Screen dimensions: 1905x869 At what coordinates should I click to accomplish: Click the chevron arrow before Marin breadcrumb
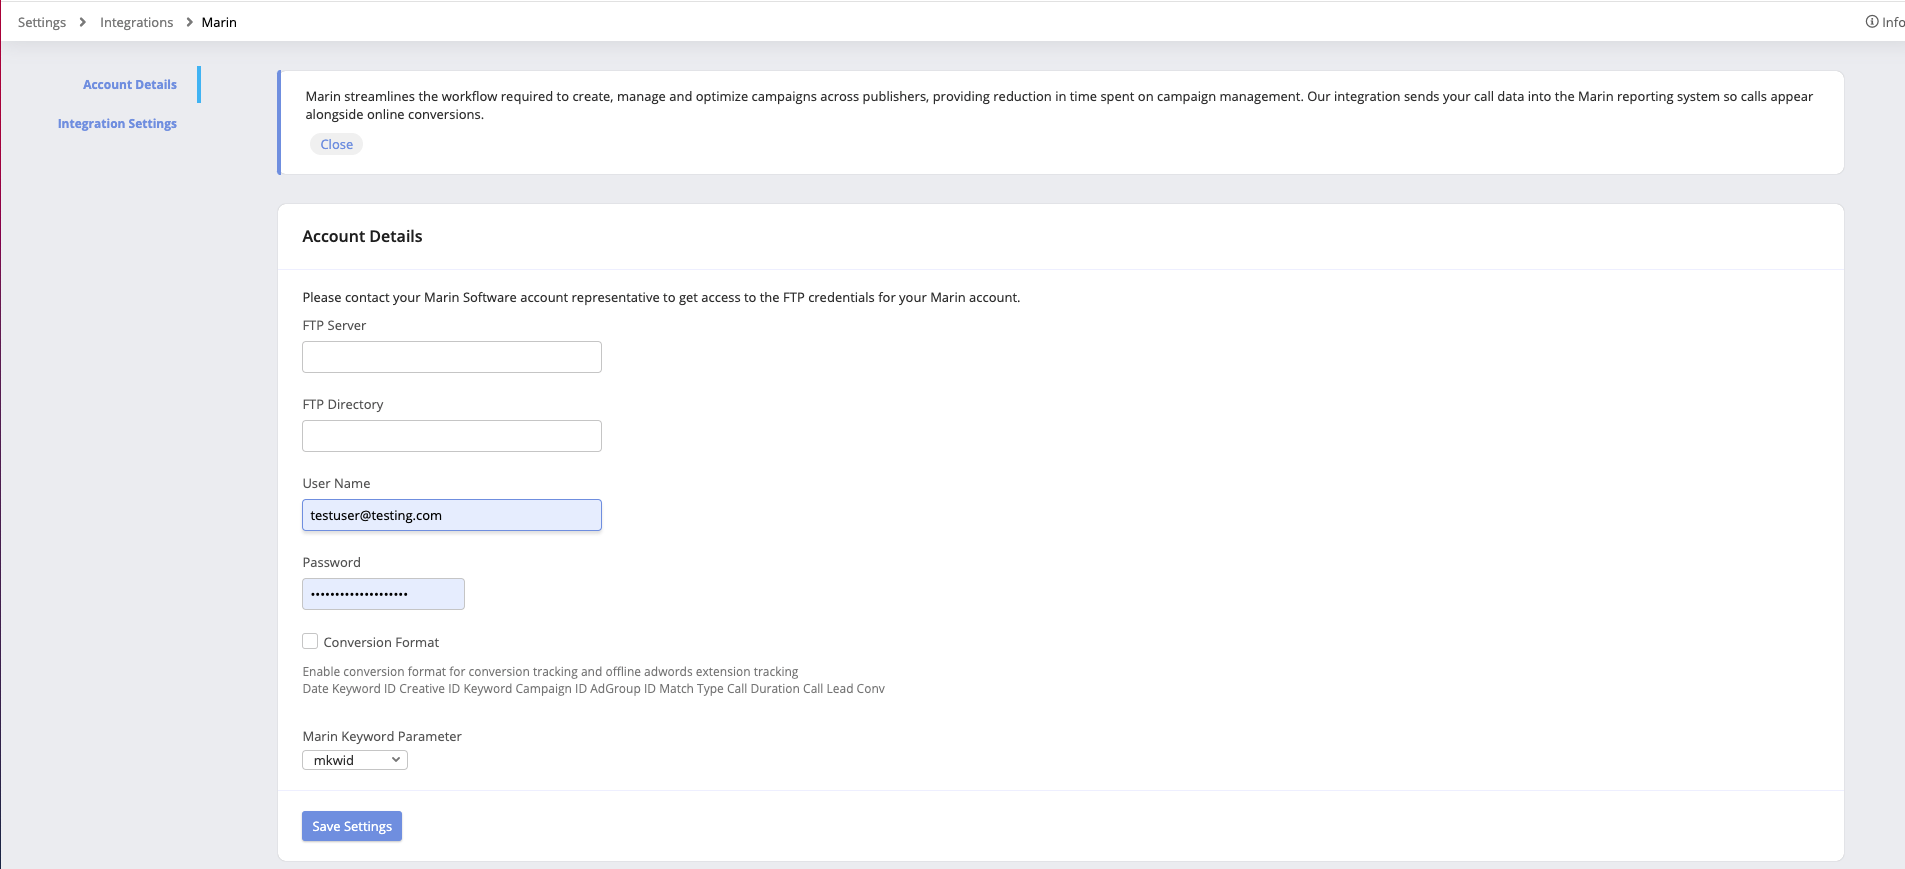pyautogui.click(x=189, y=22)
